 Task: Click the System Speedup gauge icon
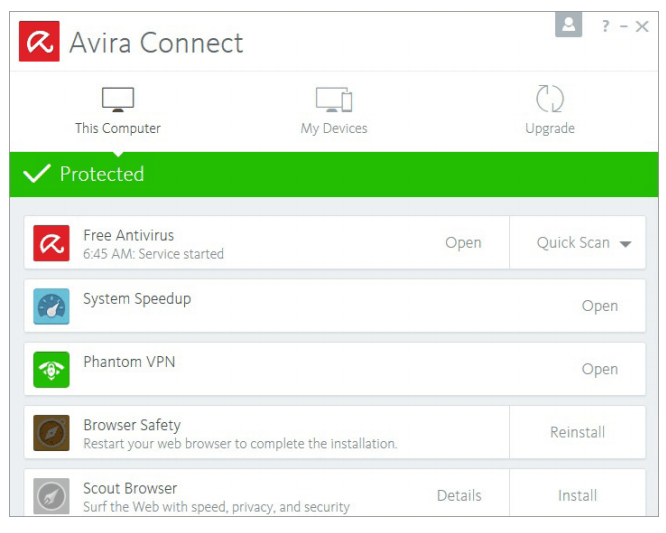[51, 306]
